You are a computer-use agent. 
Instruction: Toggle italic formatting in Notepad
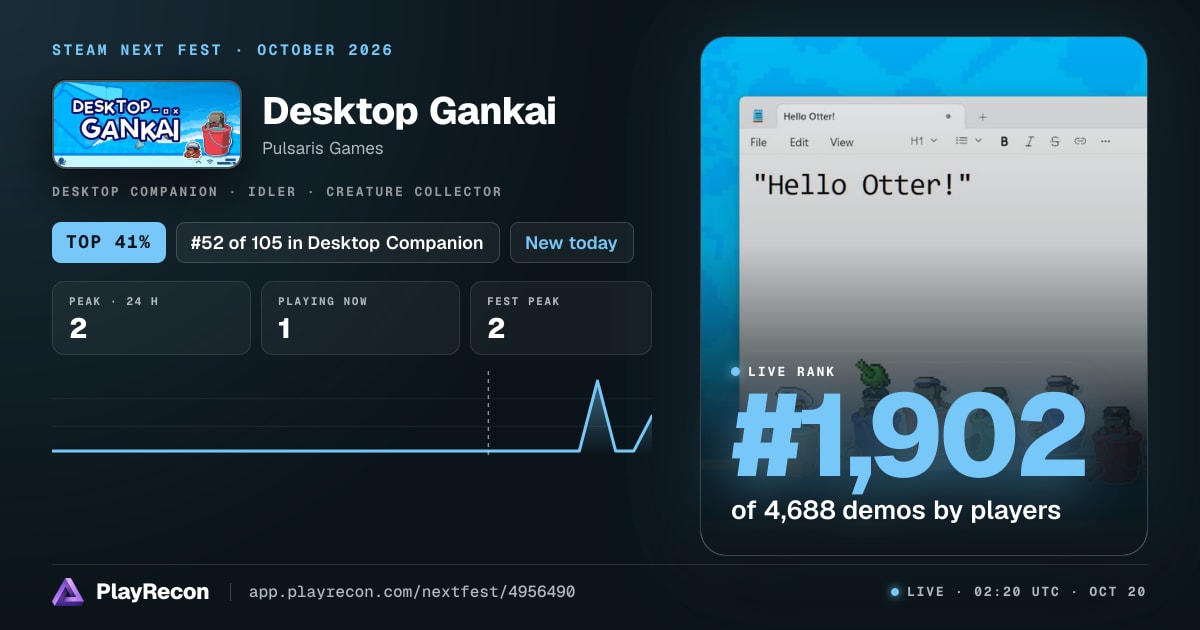(x=1029, y=142)
